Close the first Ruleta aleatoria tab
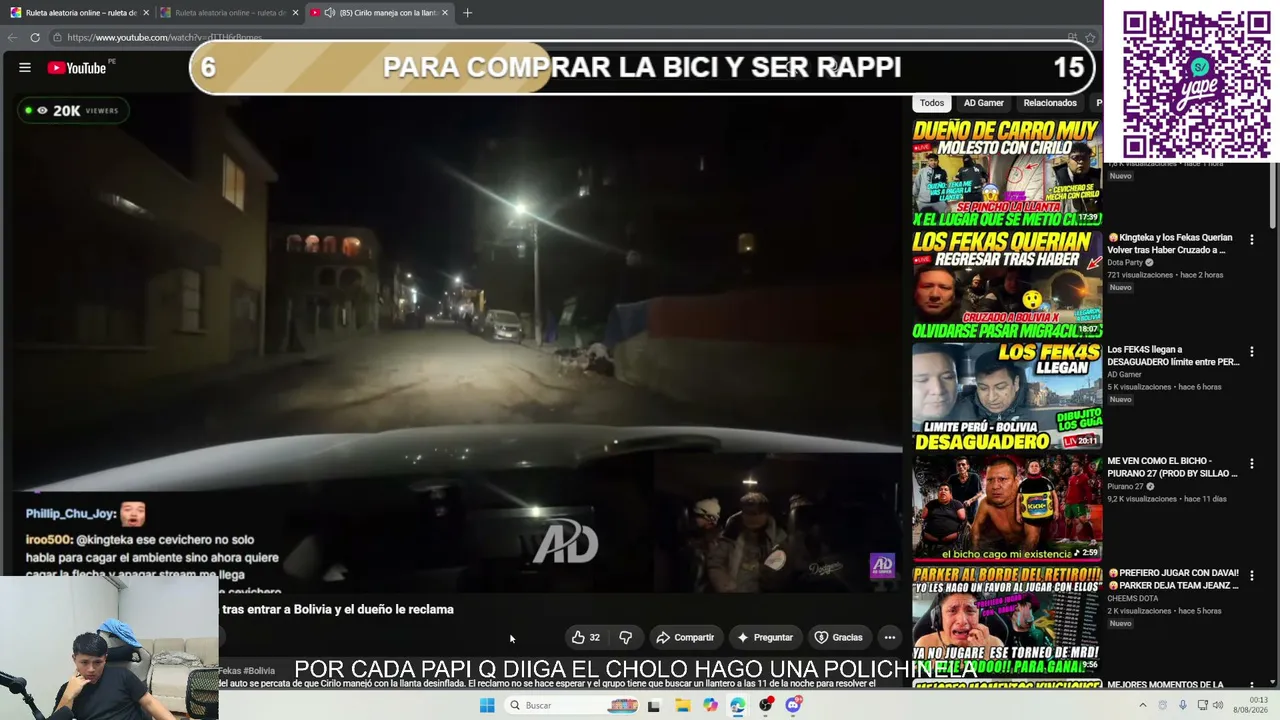Viewport: 1280px width, 720px height. (x=146, y=13)
